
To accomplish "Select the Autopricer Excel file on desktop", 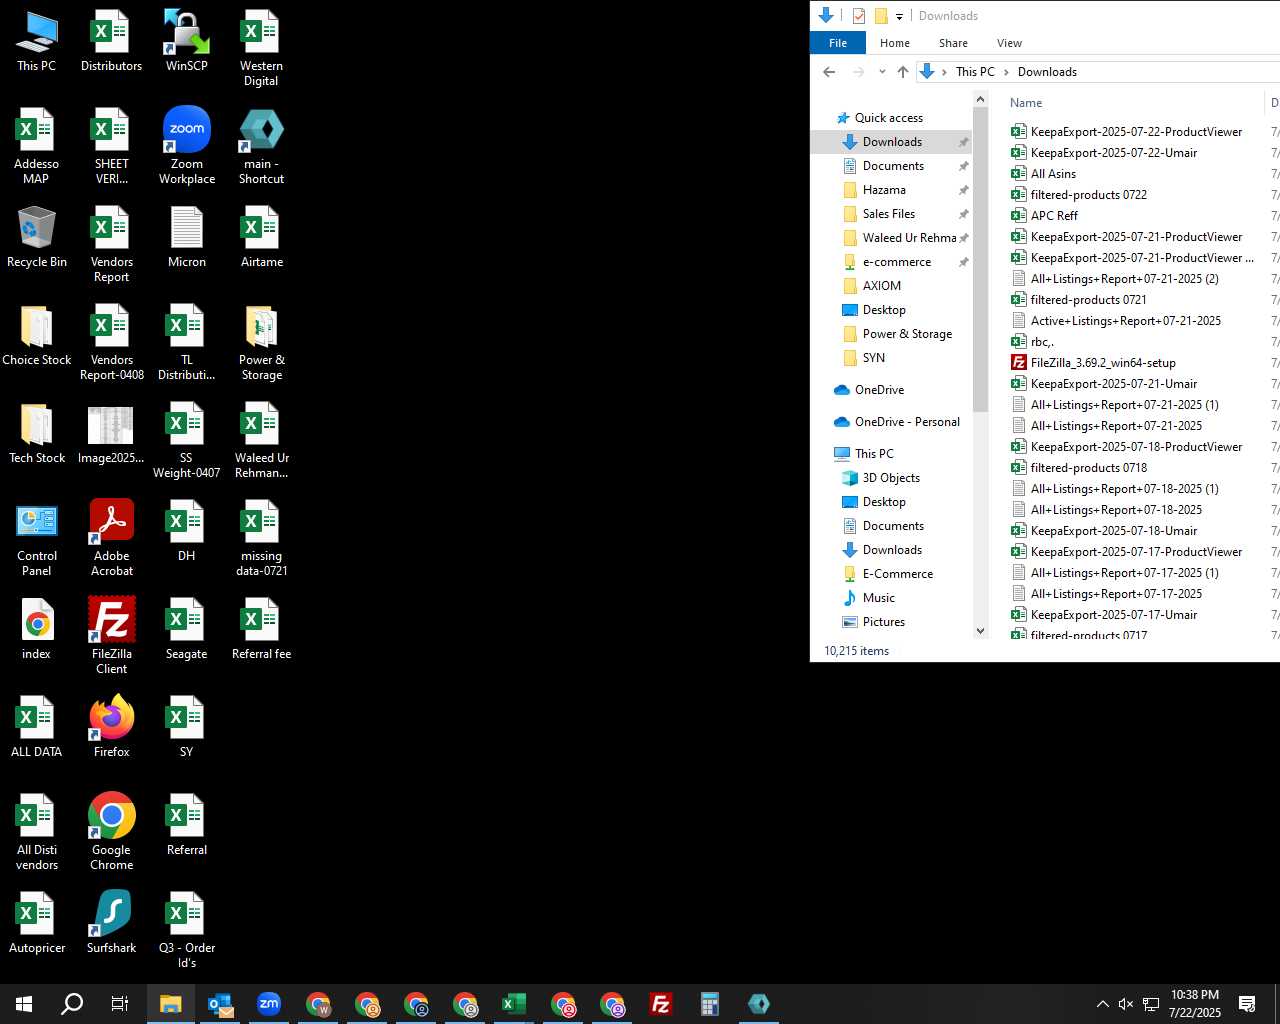I will click(x=37, y=923).
